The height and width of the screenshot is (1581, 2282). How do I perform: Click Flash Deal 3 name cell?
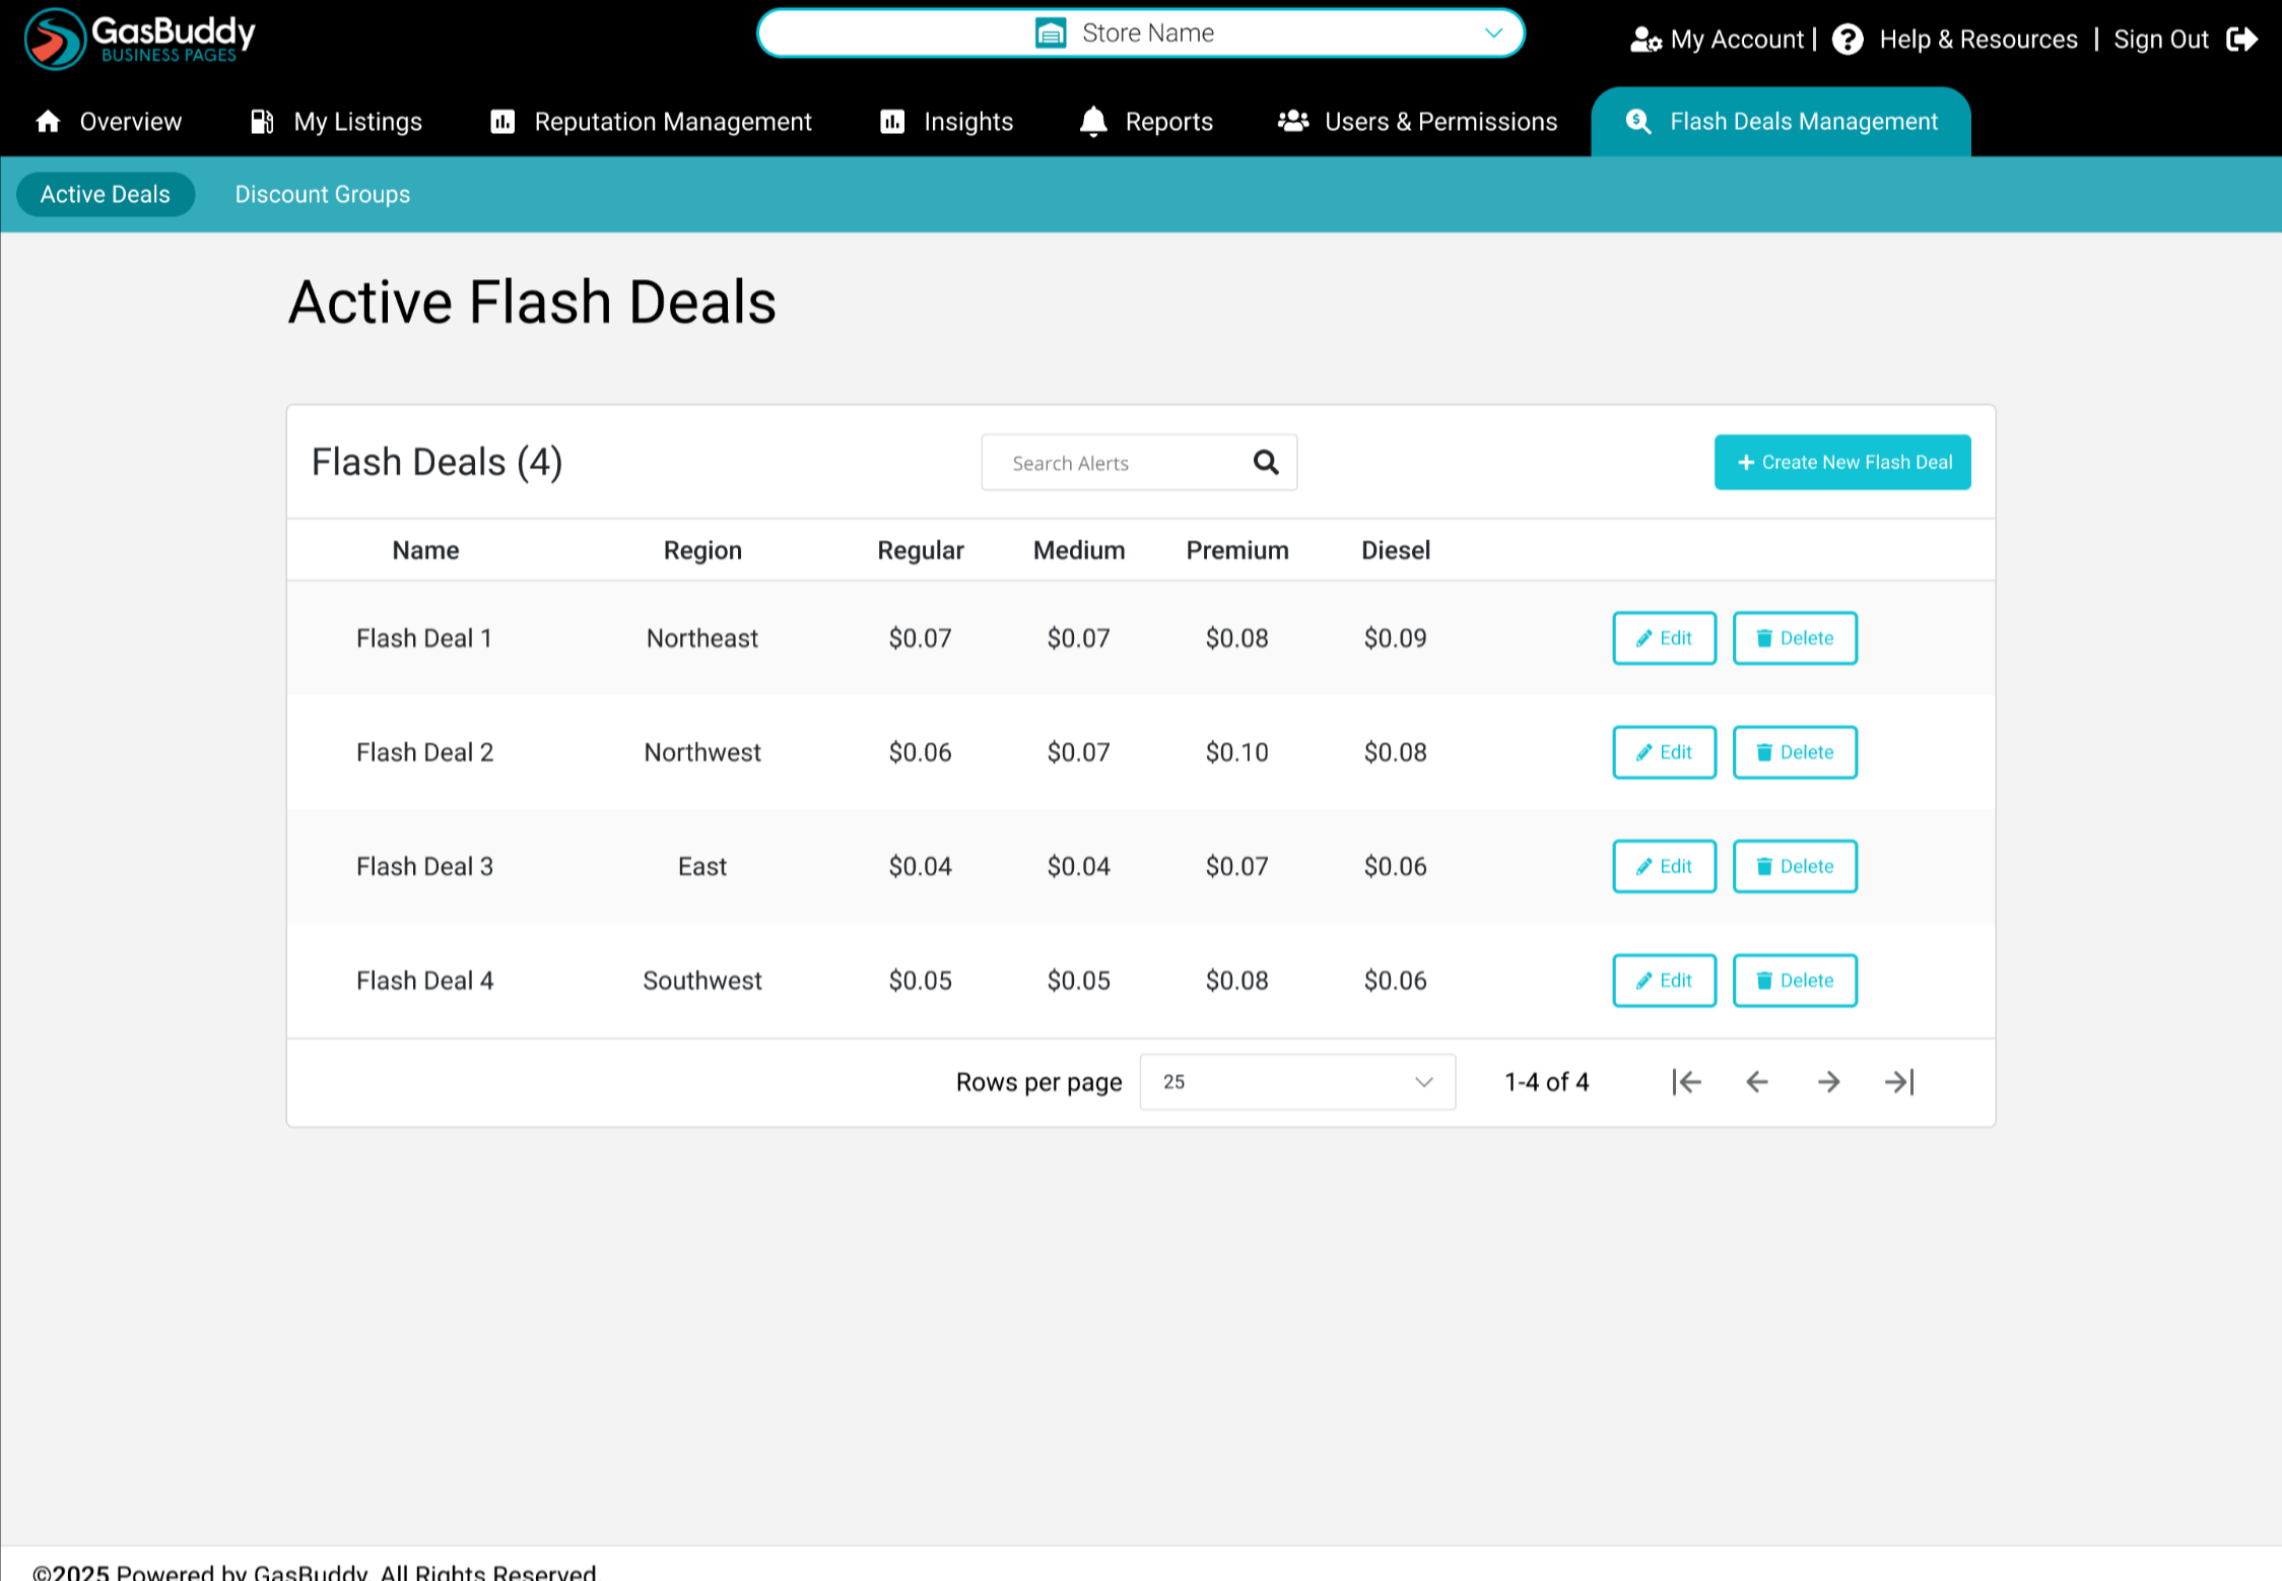pyautogui.click(x=424, y=866)
